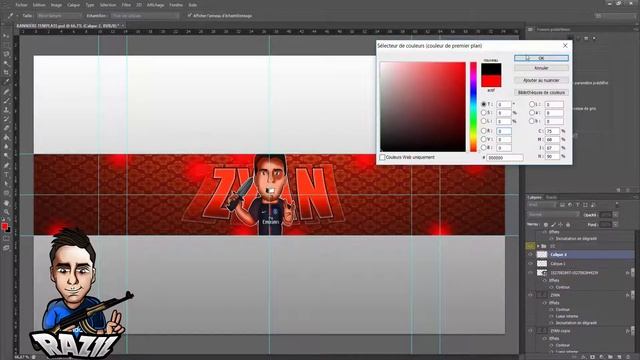Click inside the red color field
Viewport: 640px width, 360px height.
point(423,107)
